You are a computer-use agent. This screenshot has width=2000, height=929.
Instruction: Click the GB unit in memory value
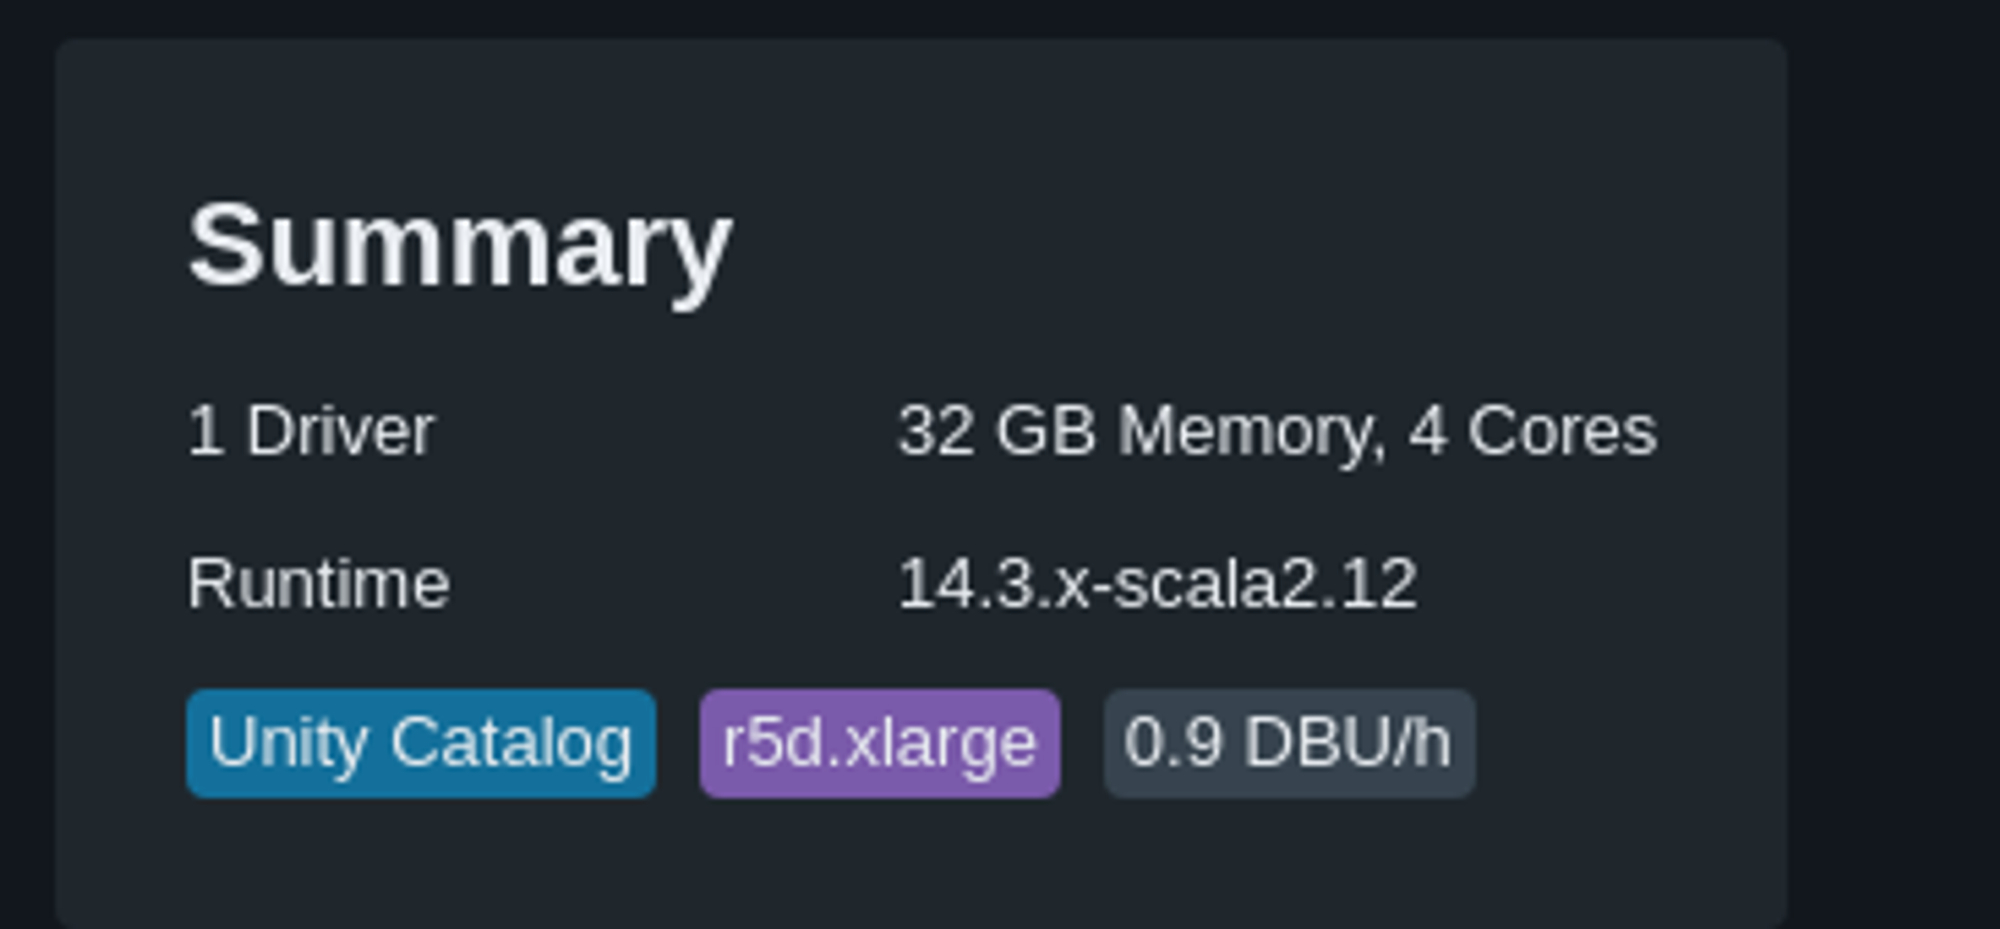[1046, 431]
